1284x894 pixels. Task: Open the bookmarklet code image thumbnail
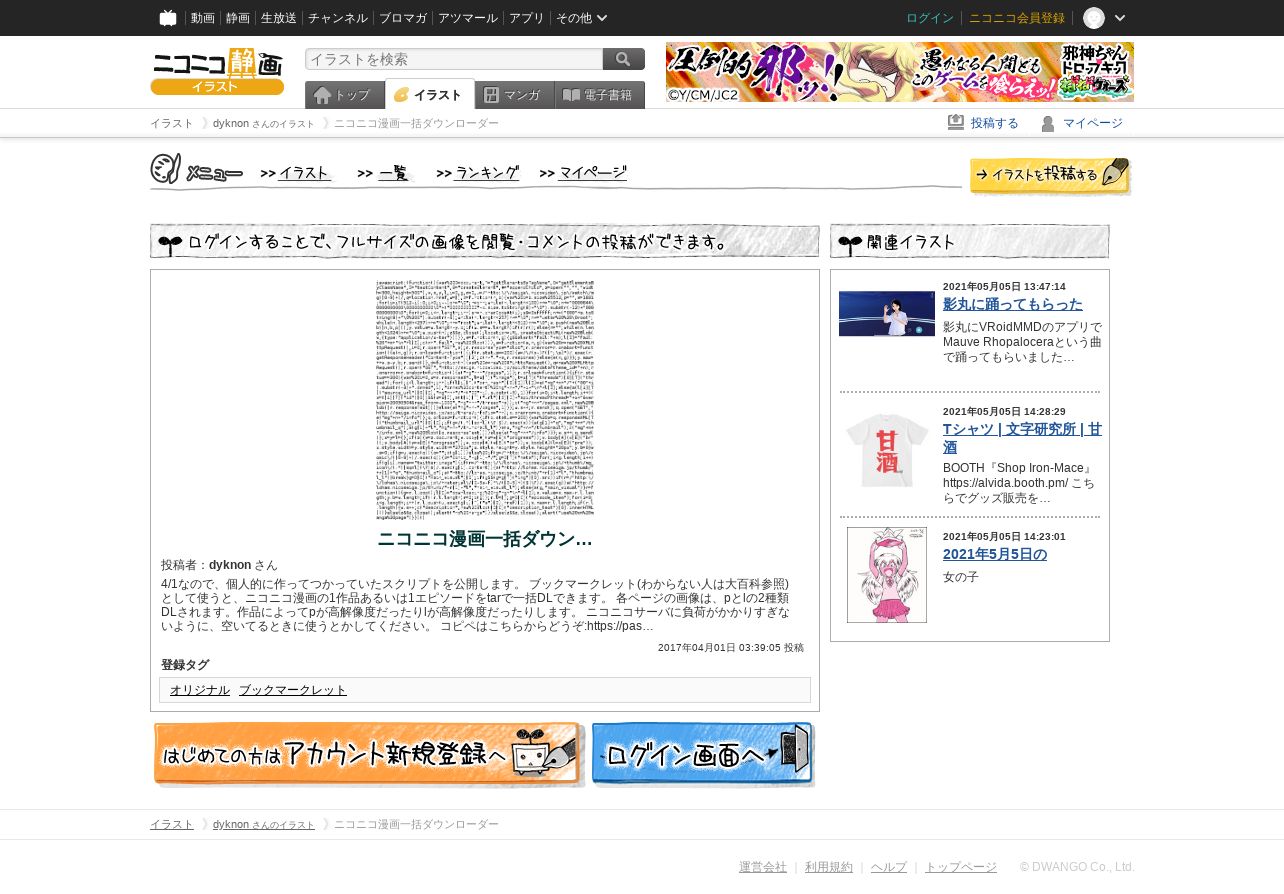485,400
